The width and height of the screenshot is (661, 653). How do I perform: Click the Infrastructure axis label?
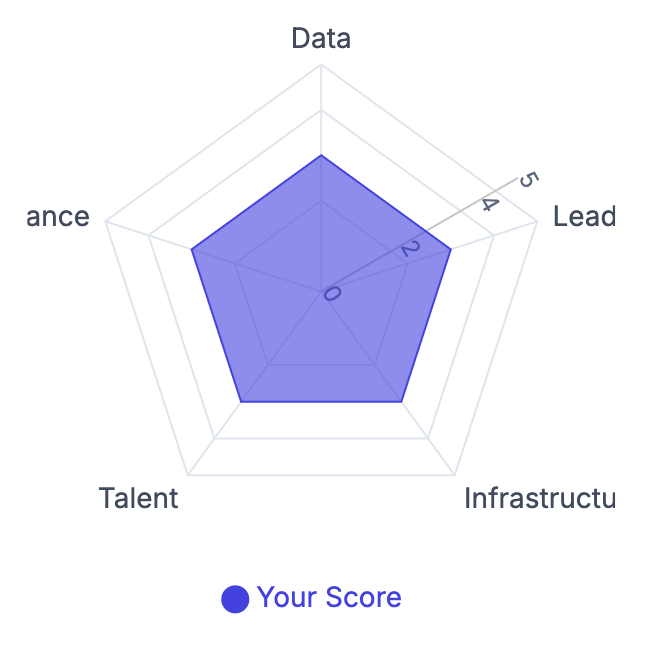[539, 498]
